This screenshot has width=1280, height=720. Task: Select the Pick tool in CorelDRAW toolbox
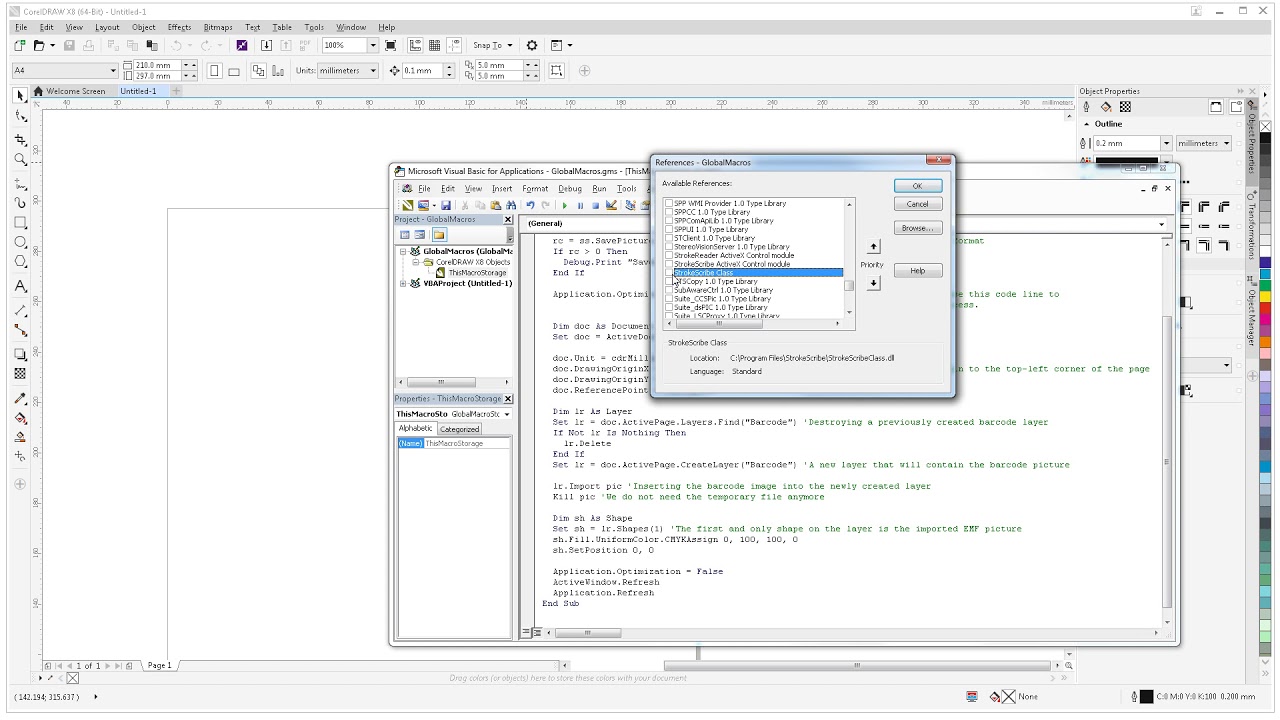(20, 96)
